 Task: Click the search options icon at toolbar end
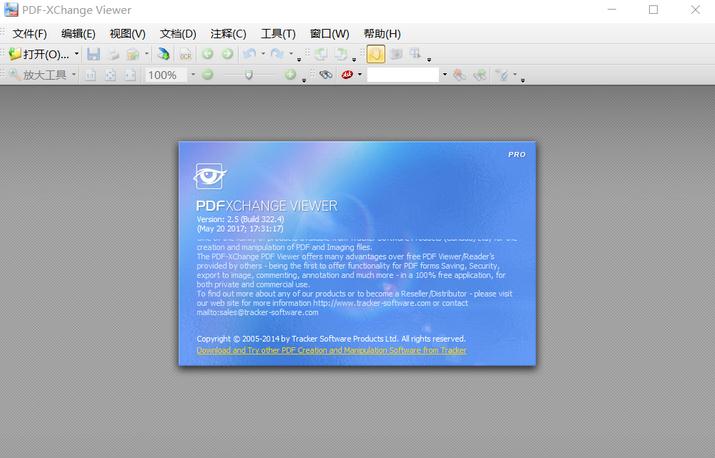tap(503, 75)
